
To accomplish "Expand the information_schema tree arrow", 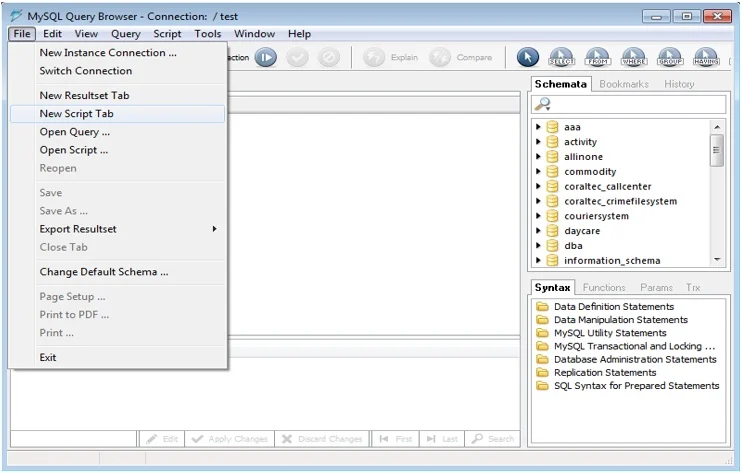I will click(x=538, y=260).
